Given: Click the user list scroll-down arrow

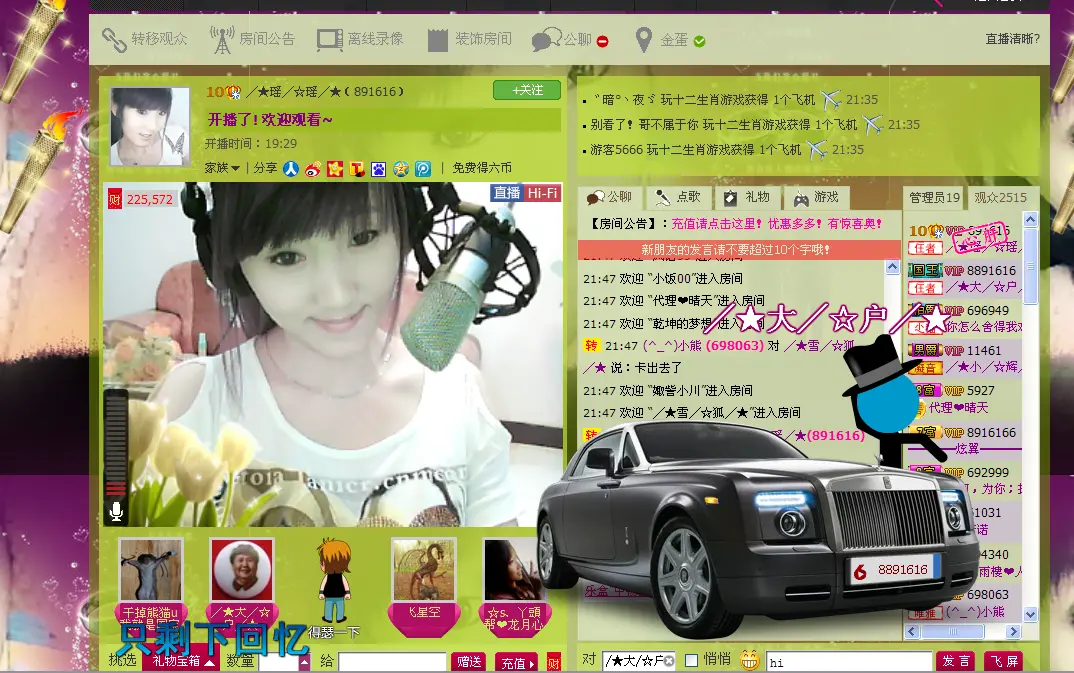Looking at the screenshot, I should pos(1030,614).
